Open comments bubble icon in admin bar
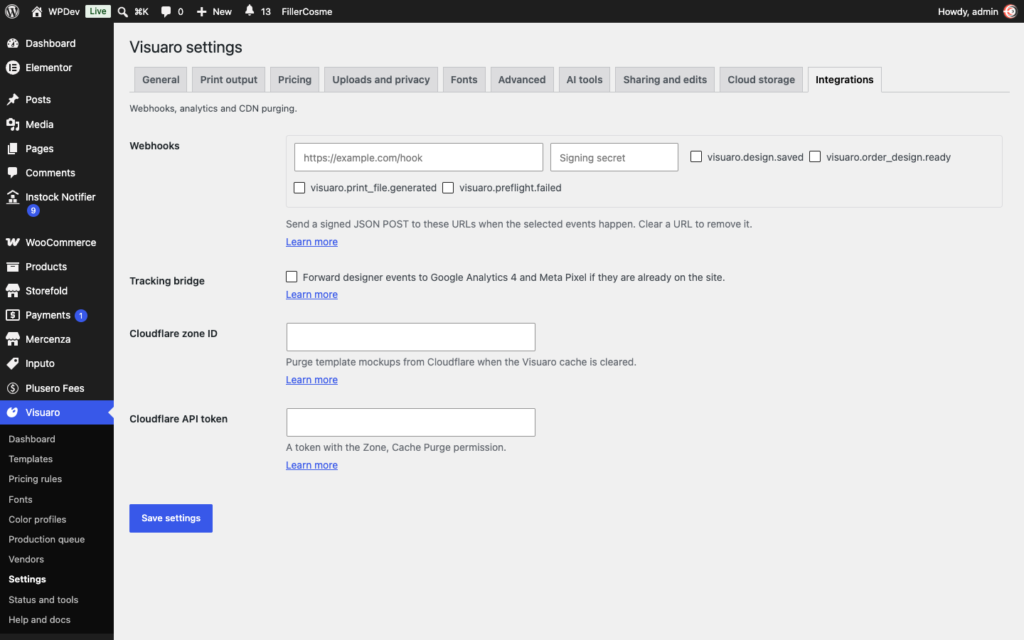The image size is (1024, 640). click(166, 12)
